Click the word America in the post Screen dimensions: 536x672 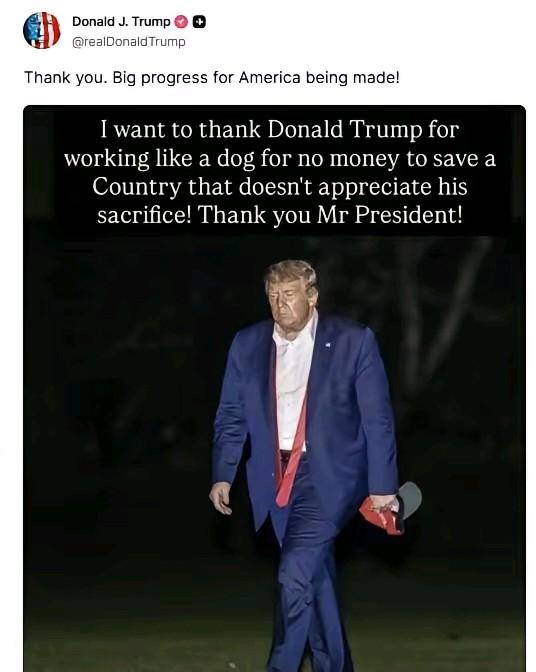coord(269,78)
